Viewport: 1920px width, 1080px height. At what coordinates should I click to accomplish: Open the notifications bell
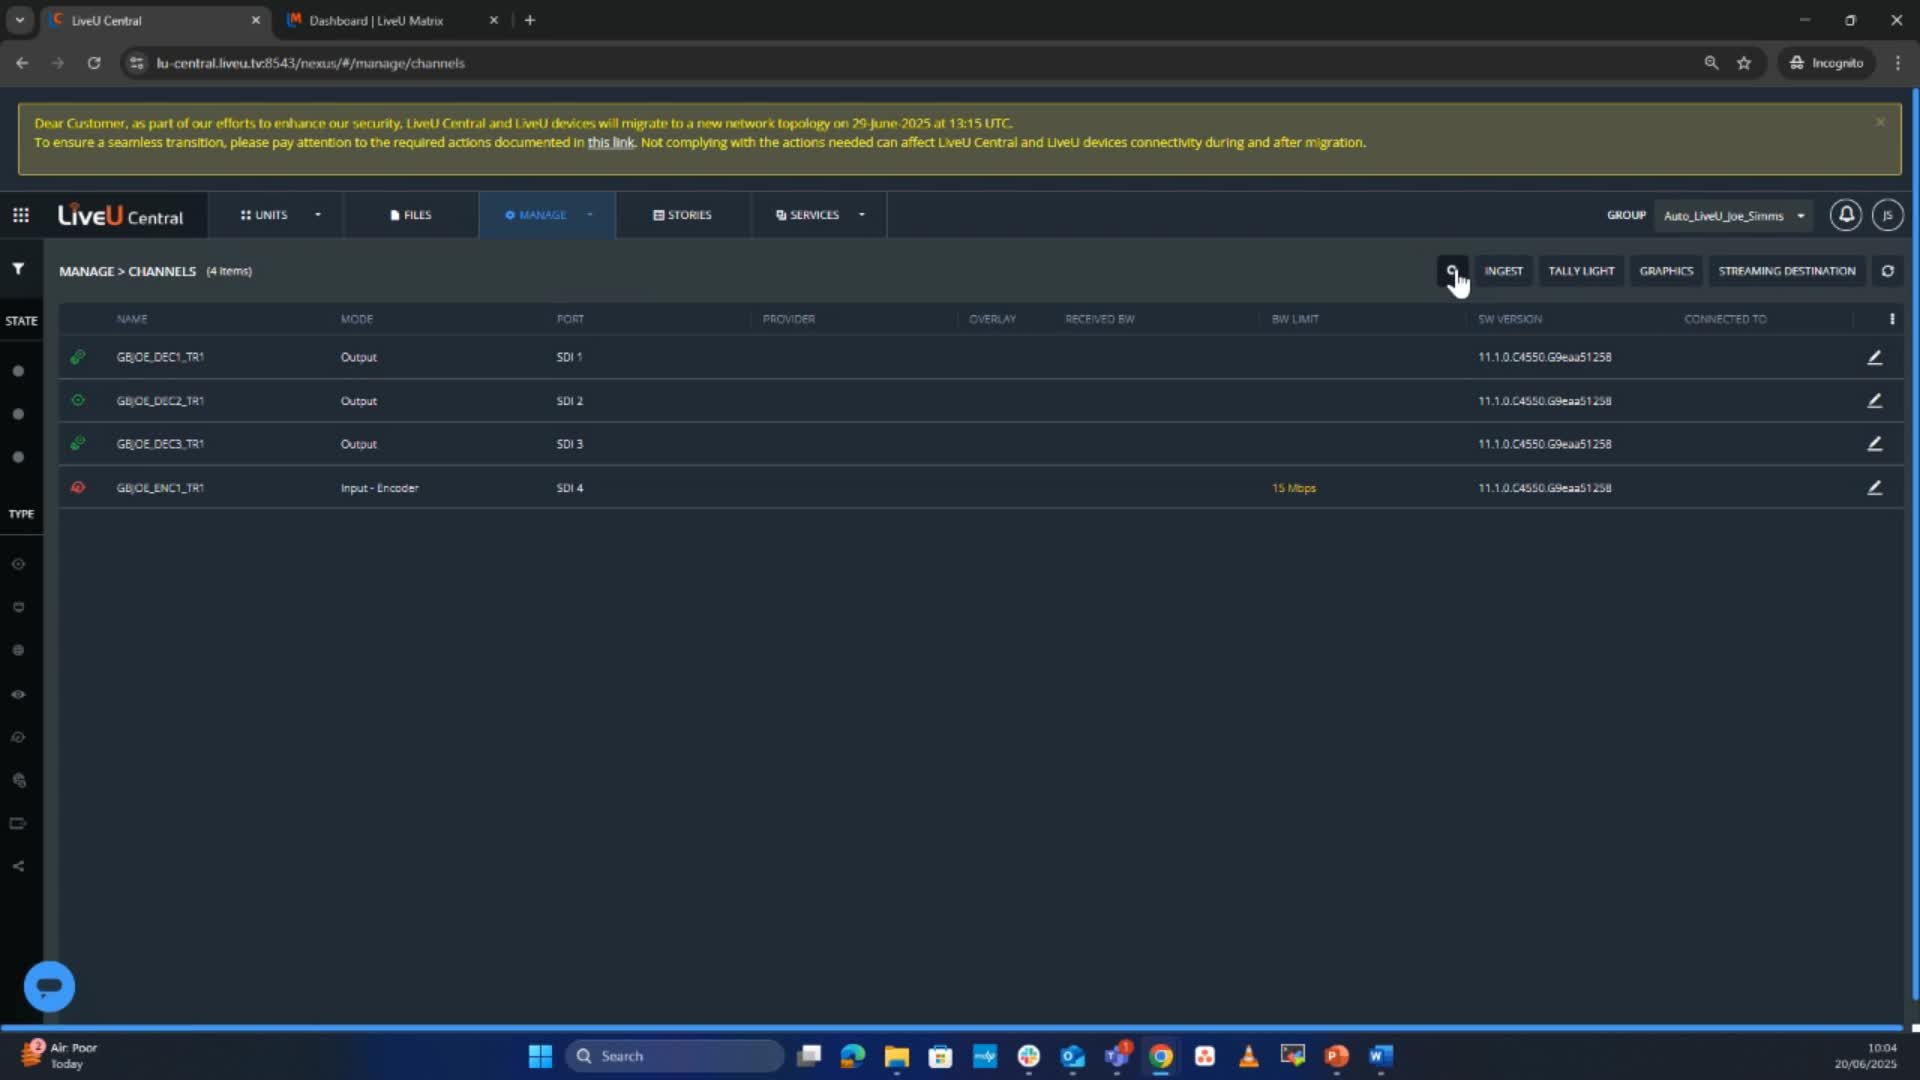(1846, 215)
